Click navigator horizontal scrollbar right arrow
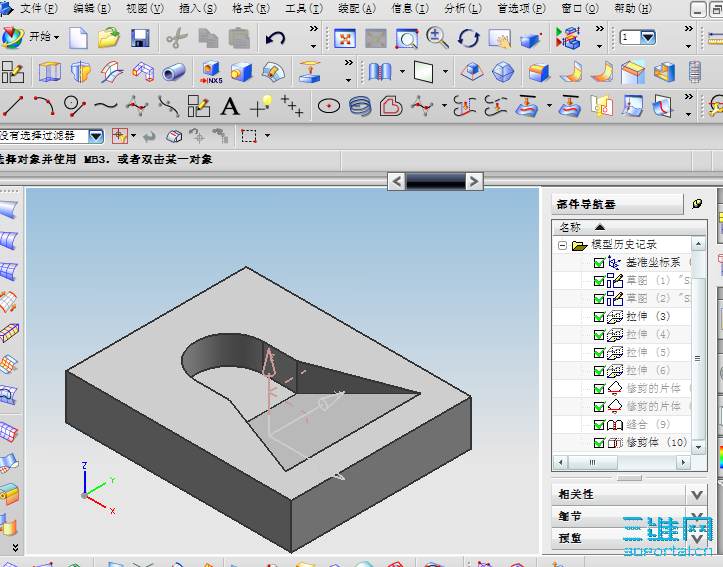The image size is (723, 567). pyautogui.click(x=683, y=462)
